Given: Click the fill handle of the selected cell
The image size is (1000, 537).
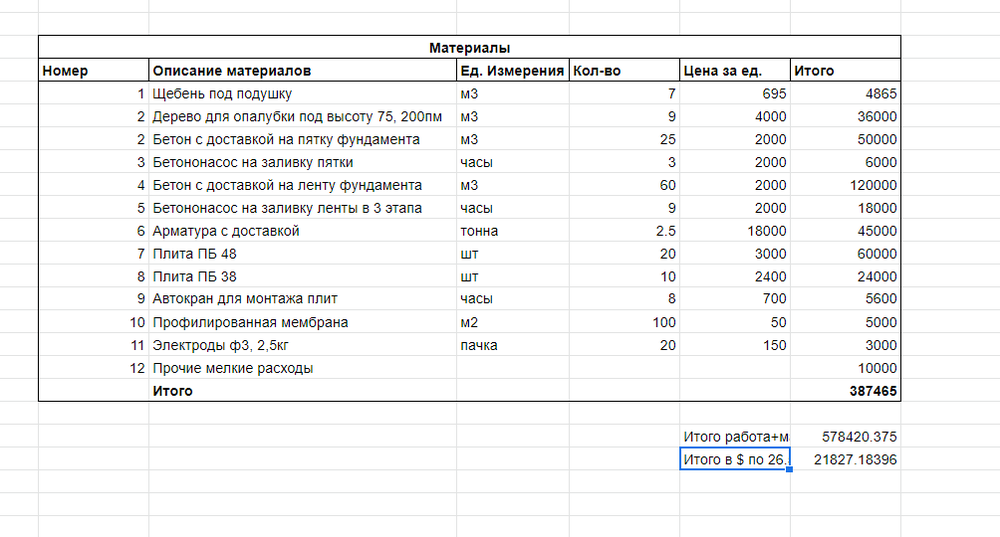Looking at the screenshot, I should 790,469.
